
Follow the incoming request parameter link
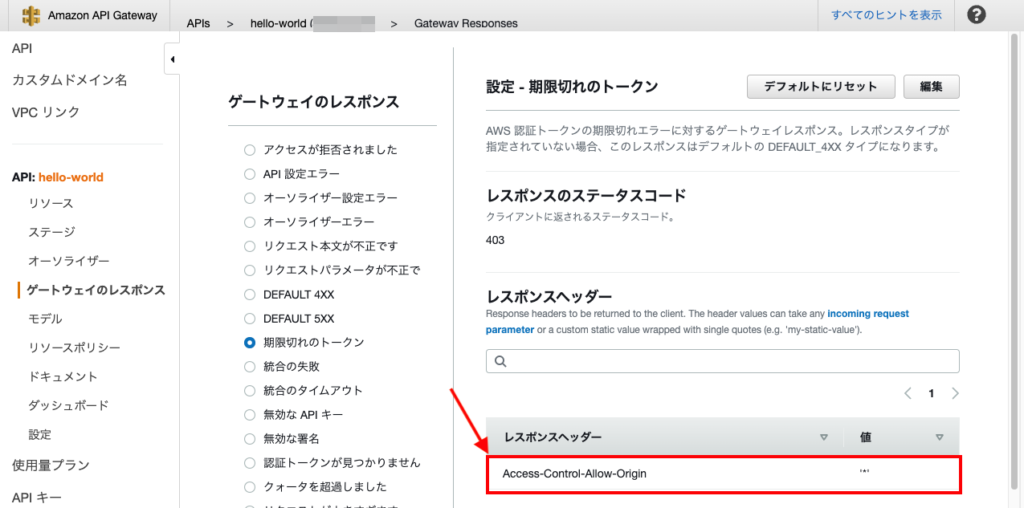697,321
